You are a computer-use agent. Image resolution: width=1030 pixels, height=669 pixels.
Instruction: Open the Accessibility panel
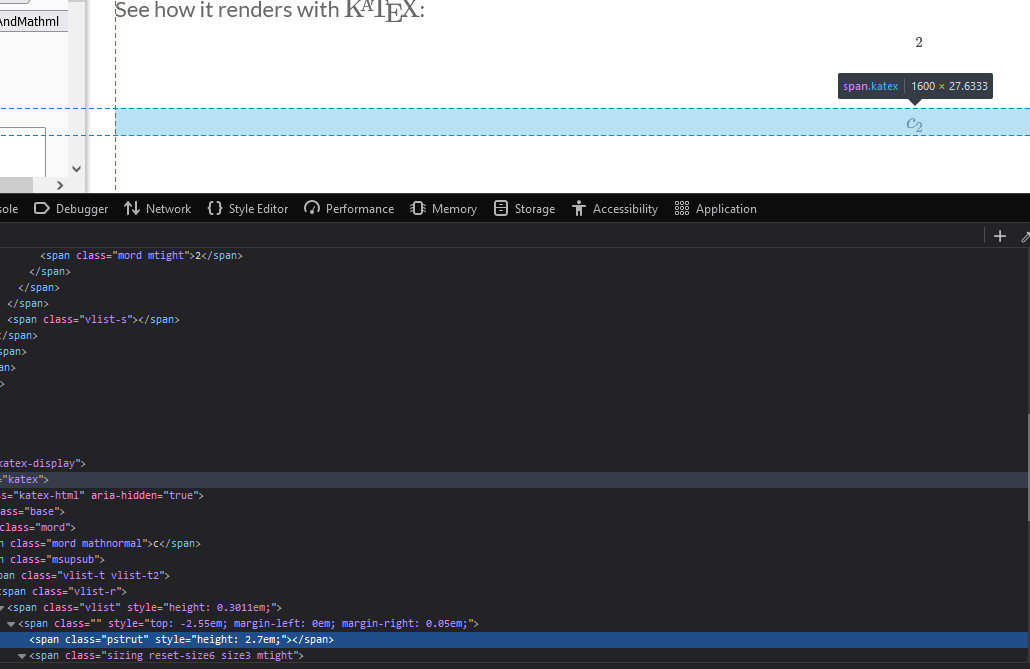(x=615, y=208)
